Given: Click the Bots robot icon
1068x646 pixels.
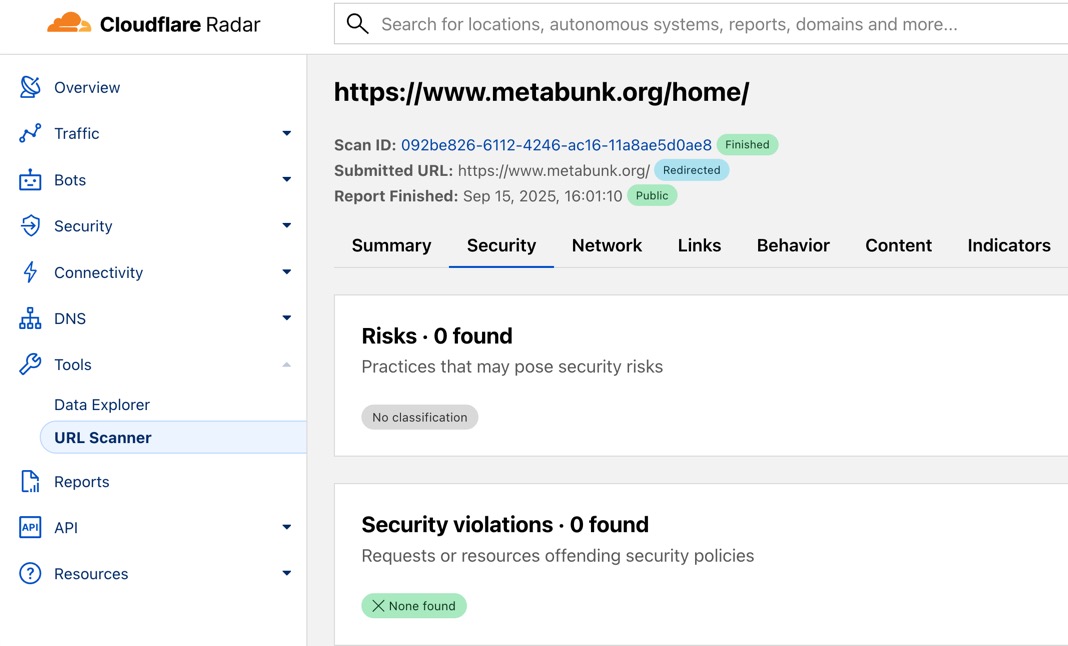Looking at the screenshot, I should pos(30,180).
